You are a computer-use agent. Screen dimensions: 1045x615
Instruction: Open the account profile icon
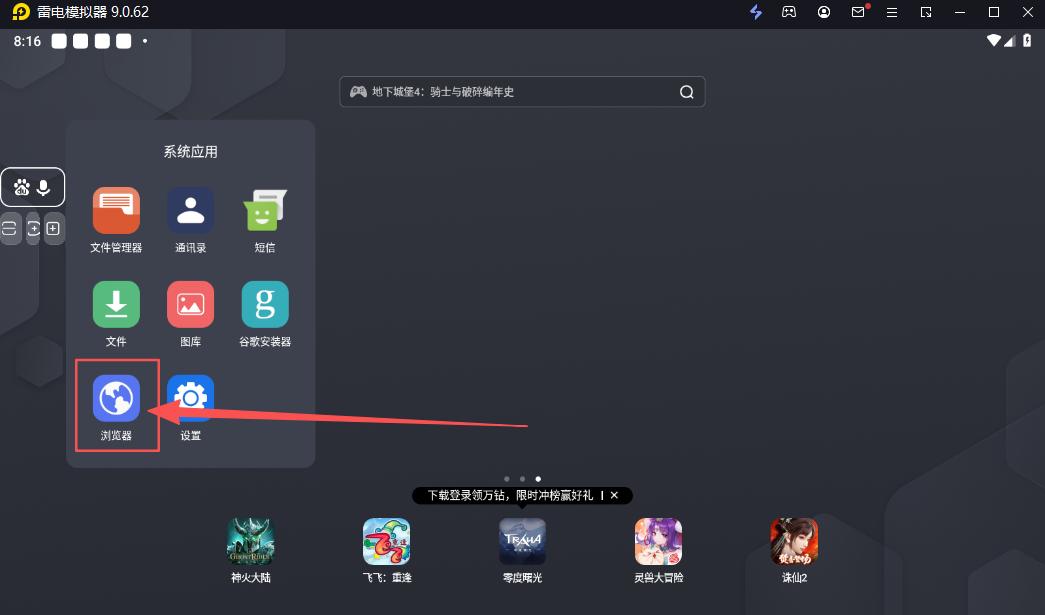(x=823, y=12)
